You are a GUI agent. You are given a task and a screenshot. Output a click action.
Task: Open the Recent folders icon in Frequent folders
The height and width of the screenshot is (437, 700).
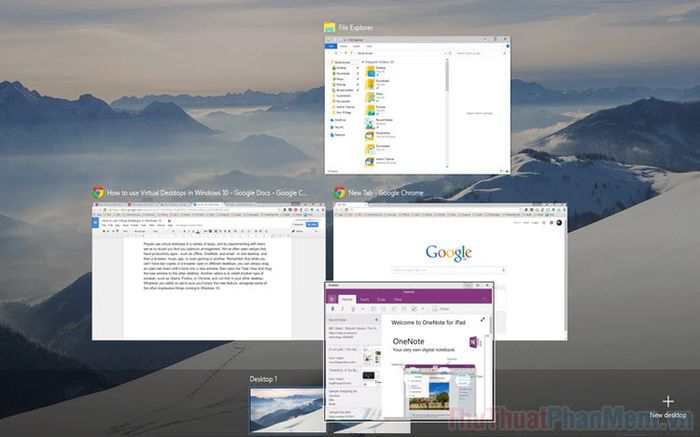click(x=370, y=123)
